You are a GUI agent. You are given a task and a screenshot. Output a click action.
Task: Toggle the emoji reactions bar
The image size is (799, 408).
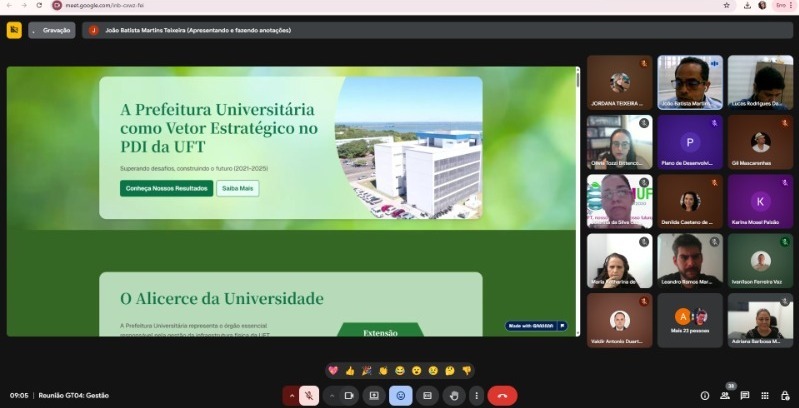click(x=401, y=395)
